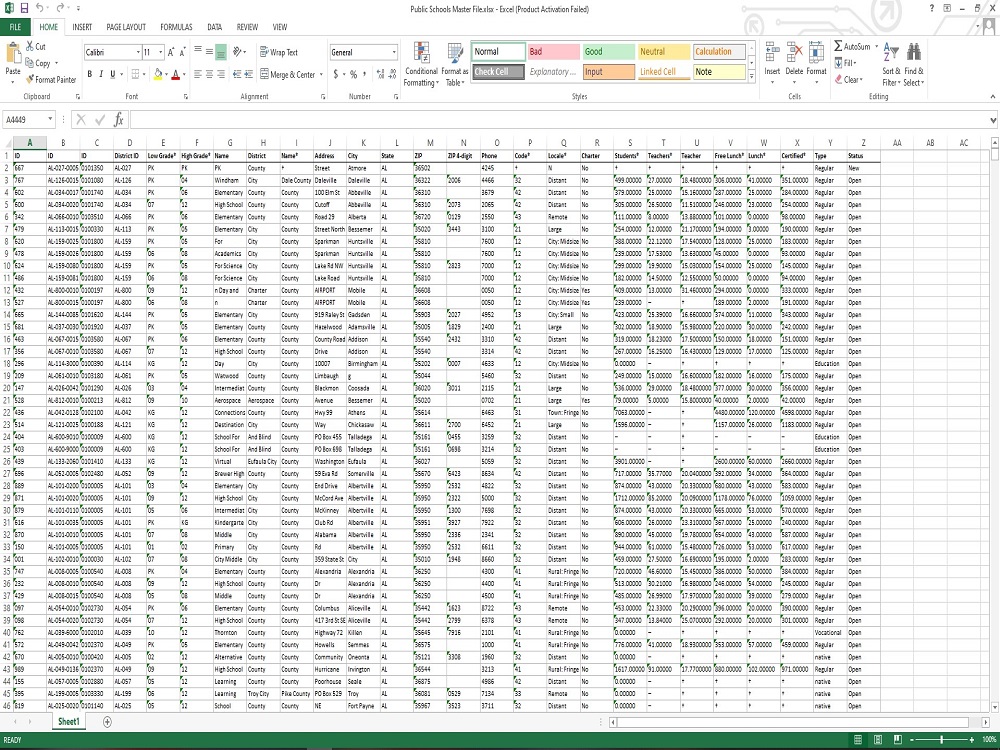
Task: Click the Insert Function fx icon
Action: [119, 119]
